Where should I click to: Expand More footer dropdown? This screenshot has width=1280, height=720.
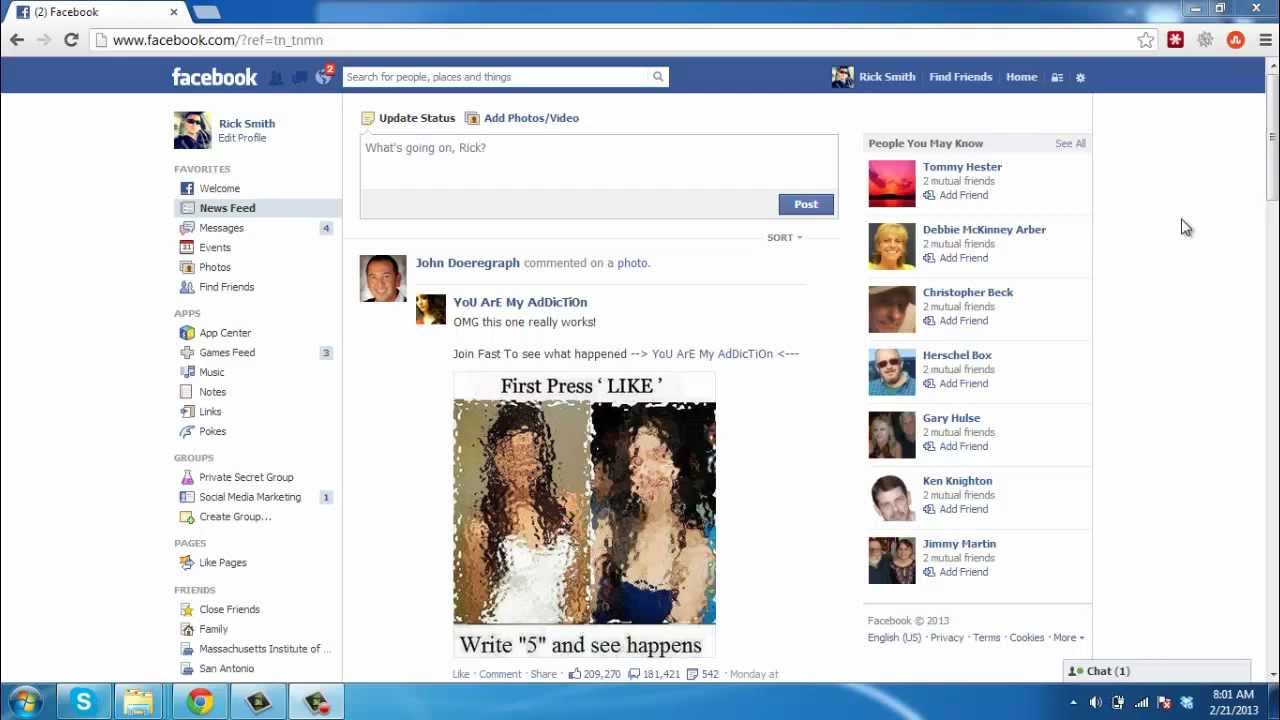(x=1068, y=638)
